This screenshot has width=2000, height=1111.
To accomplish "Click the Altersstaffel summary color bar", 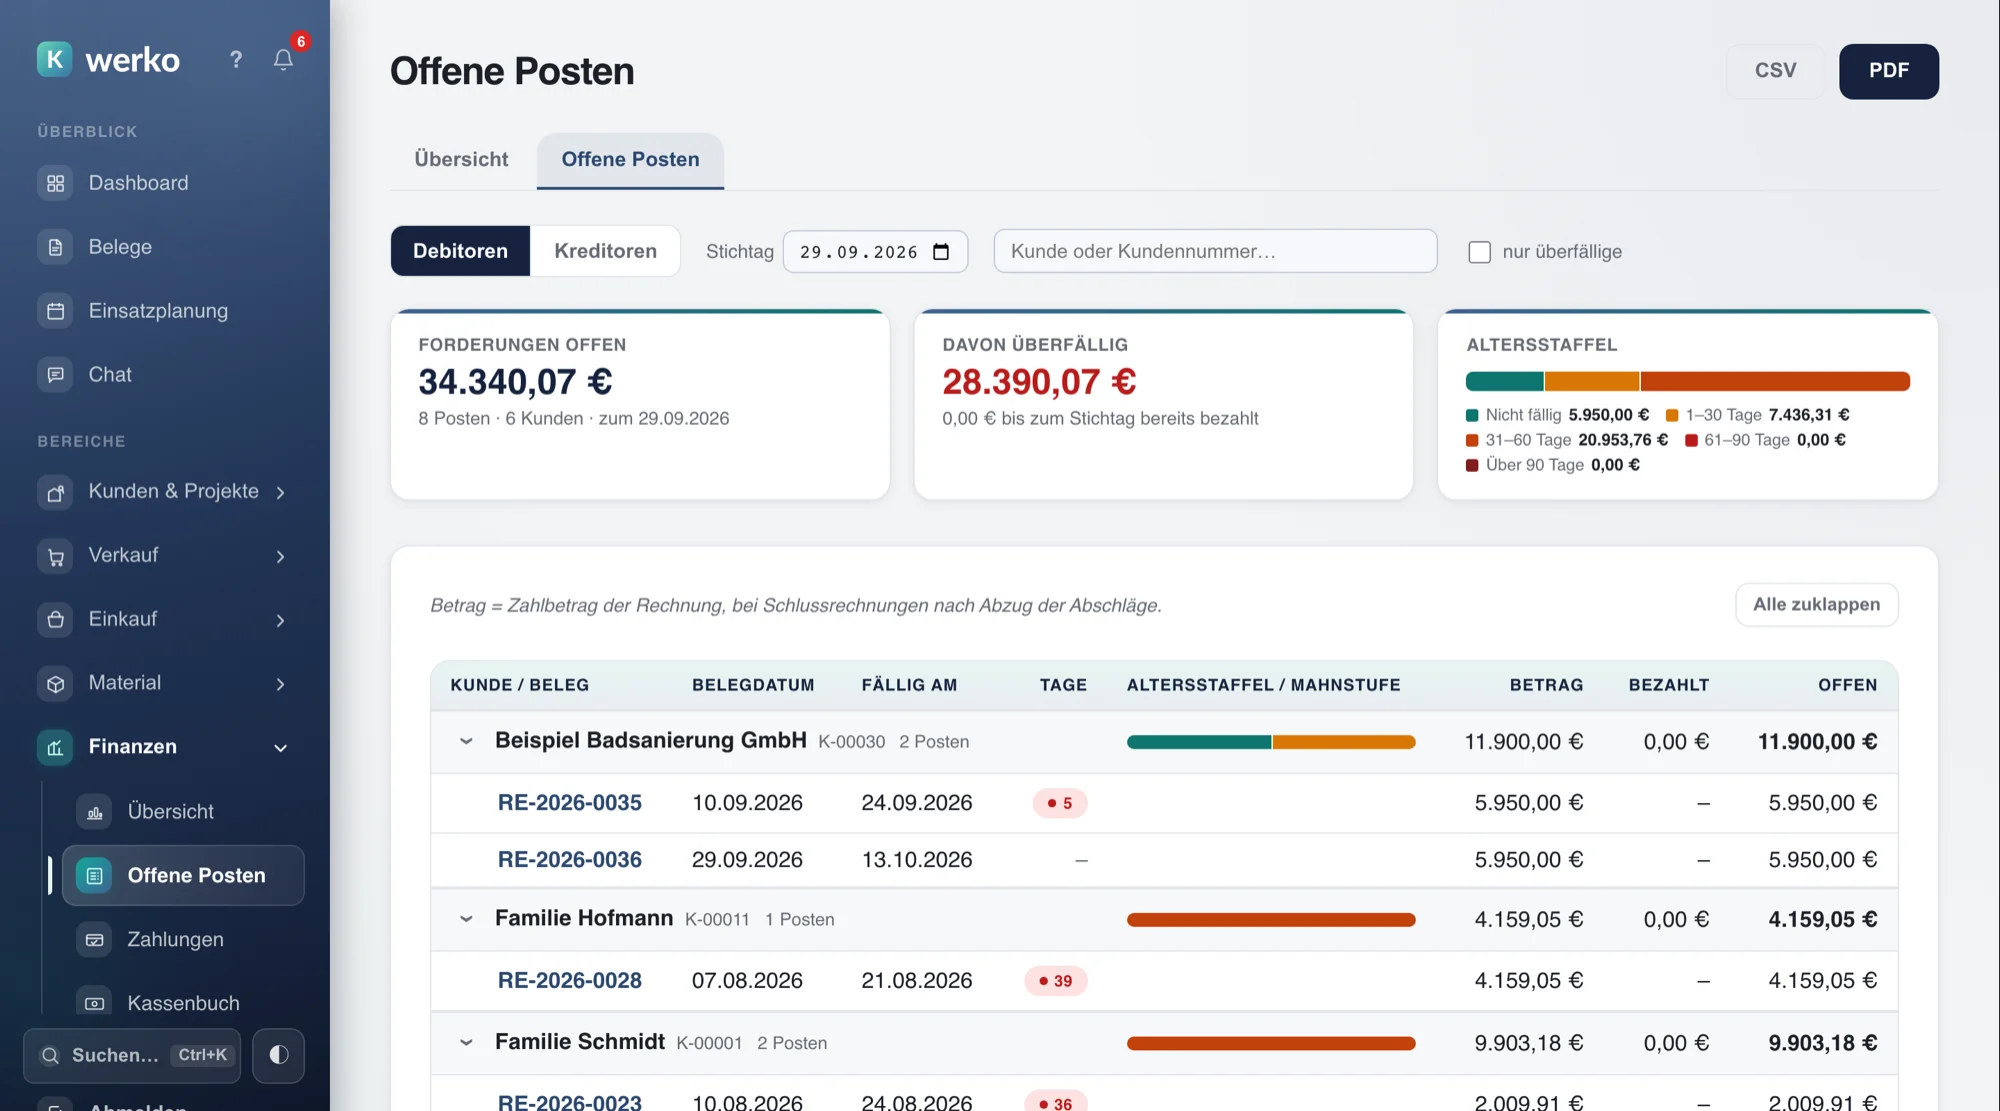I will (1688, 381).
